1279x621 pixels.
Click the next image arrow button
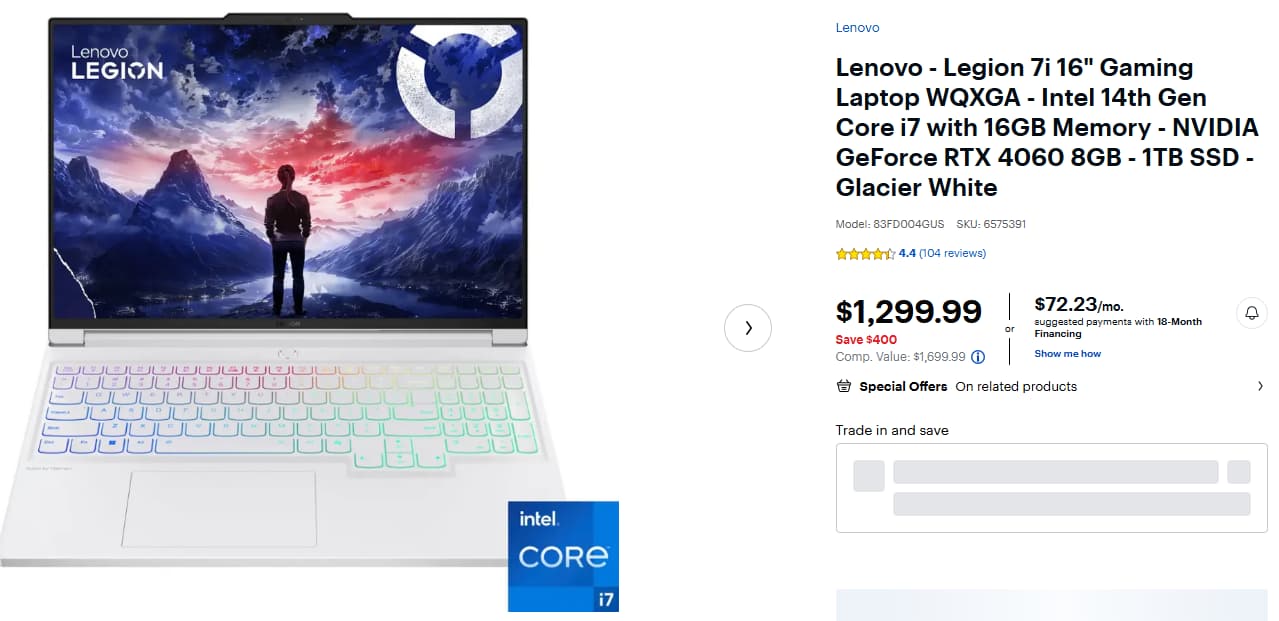748,327
